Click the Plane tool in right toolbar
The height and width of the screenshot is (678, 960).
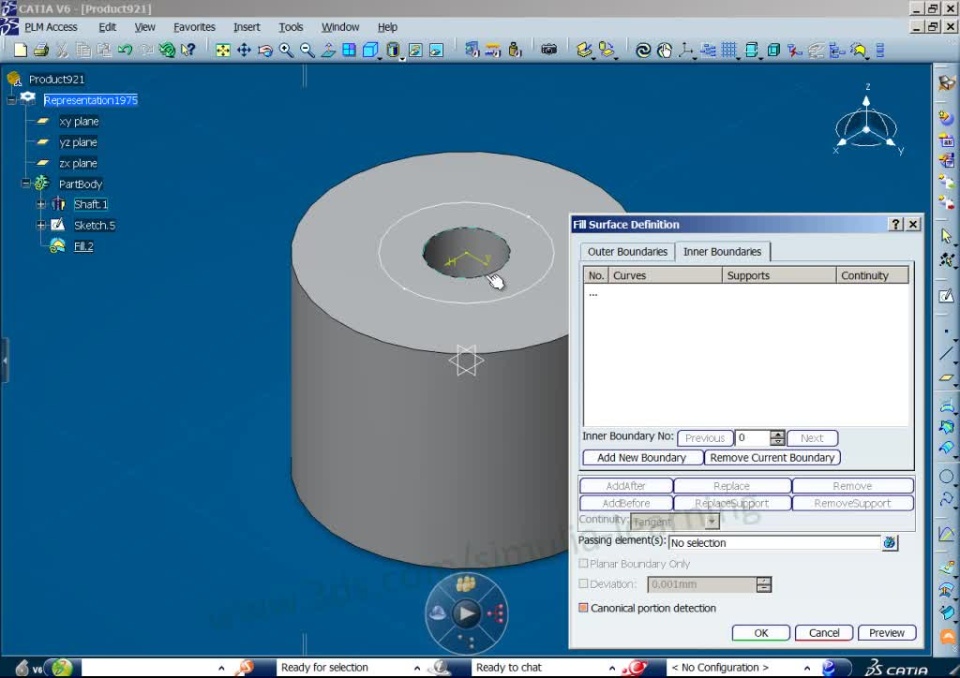(947, 378)
